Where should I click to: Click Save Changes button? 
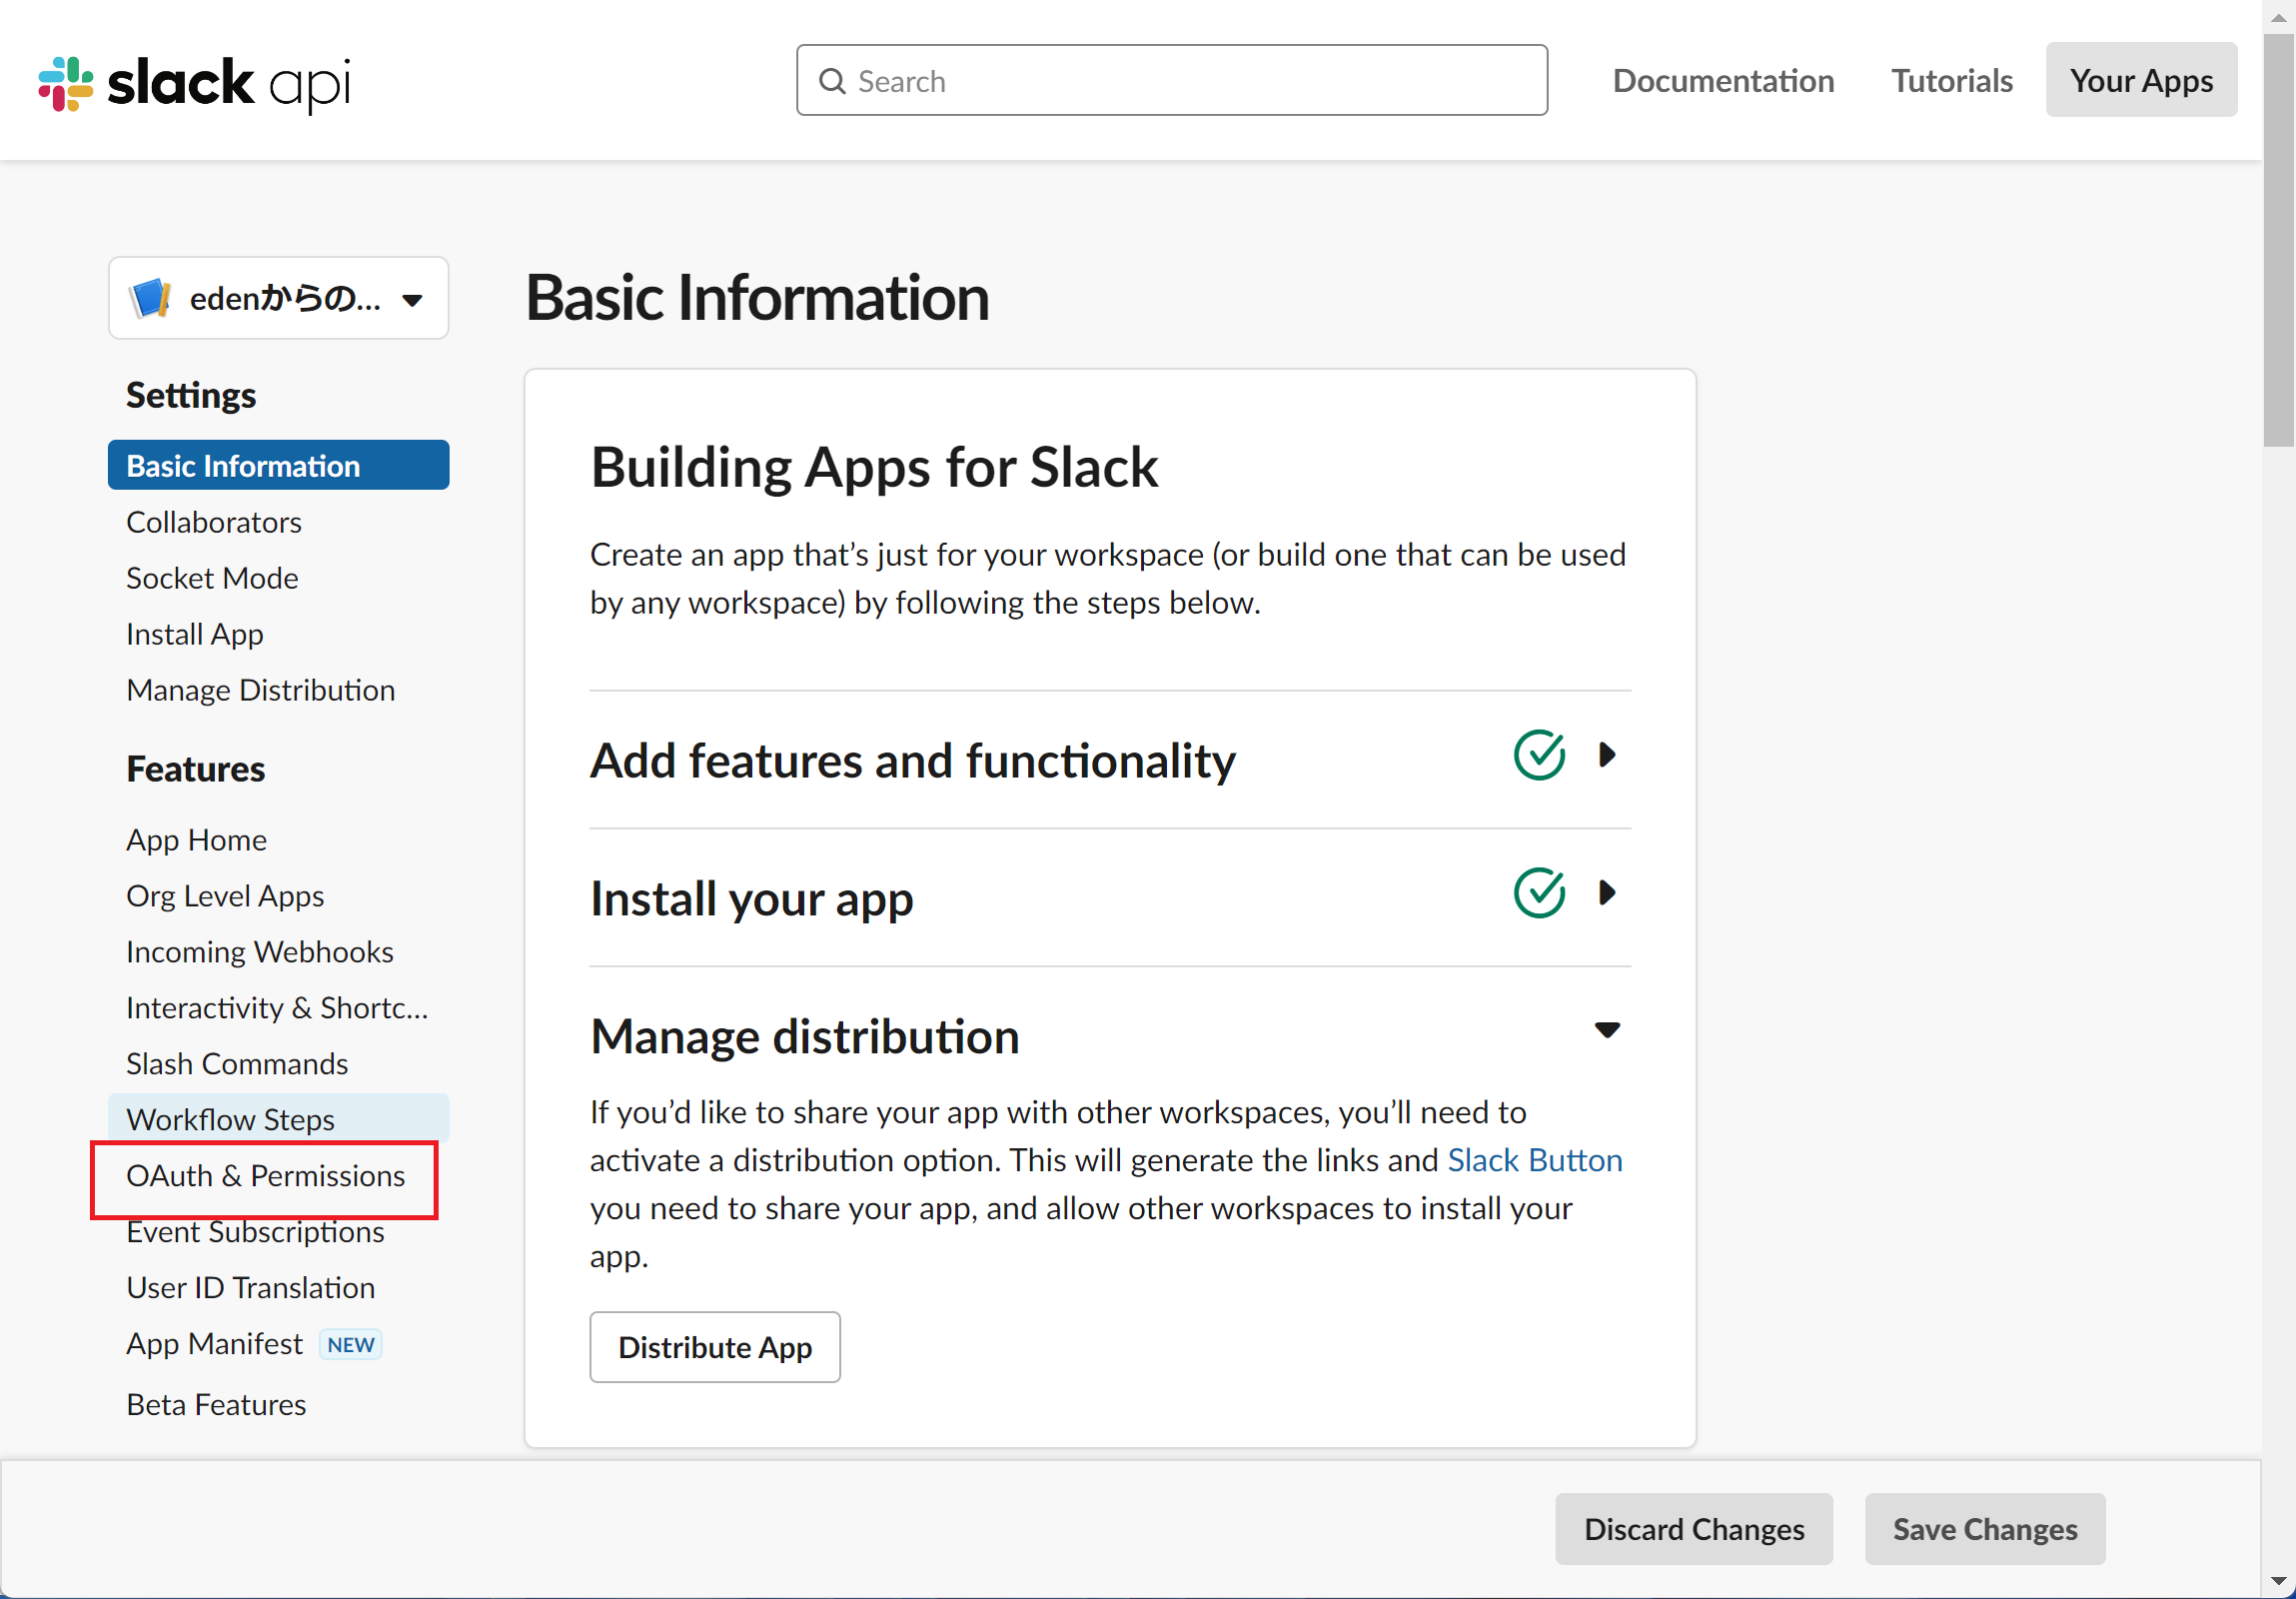coord(1985,1529)
